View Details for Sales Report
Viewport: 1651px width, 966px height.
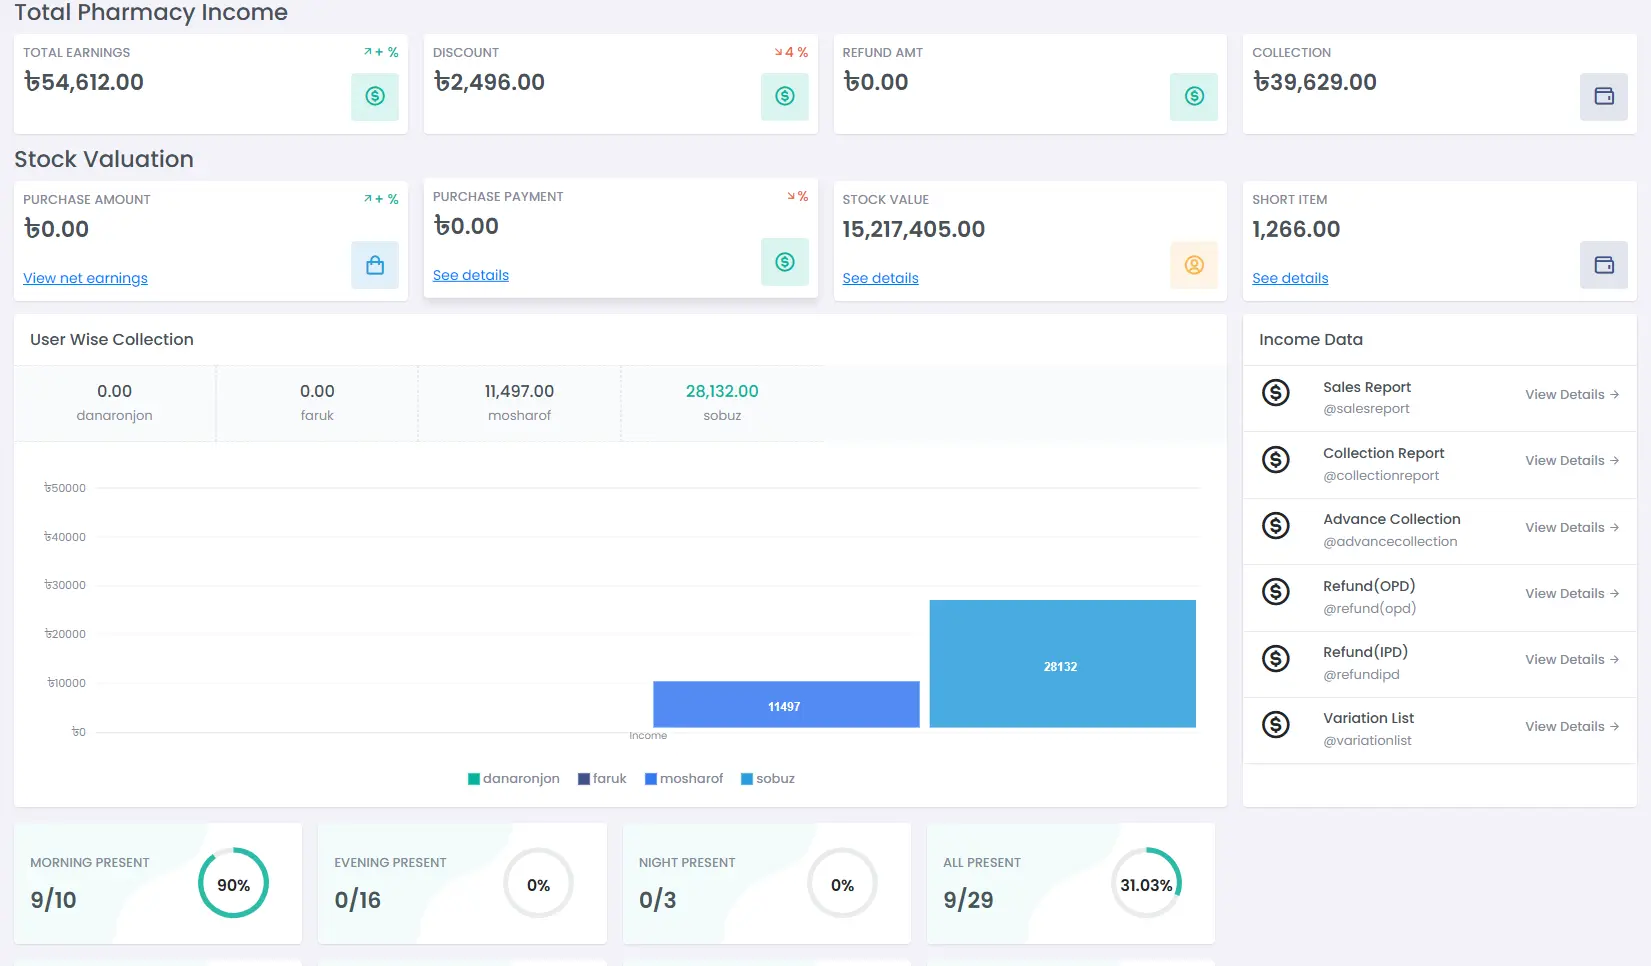(1572, 395)
